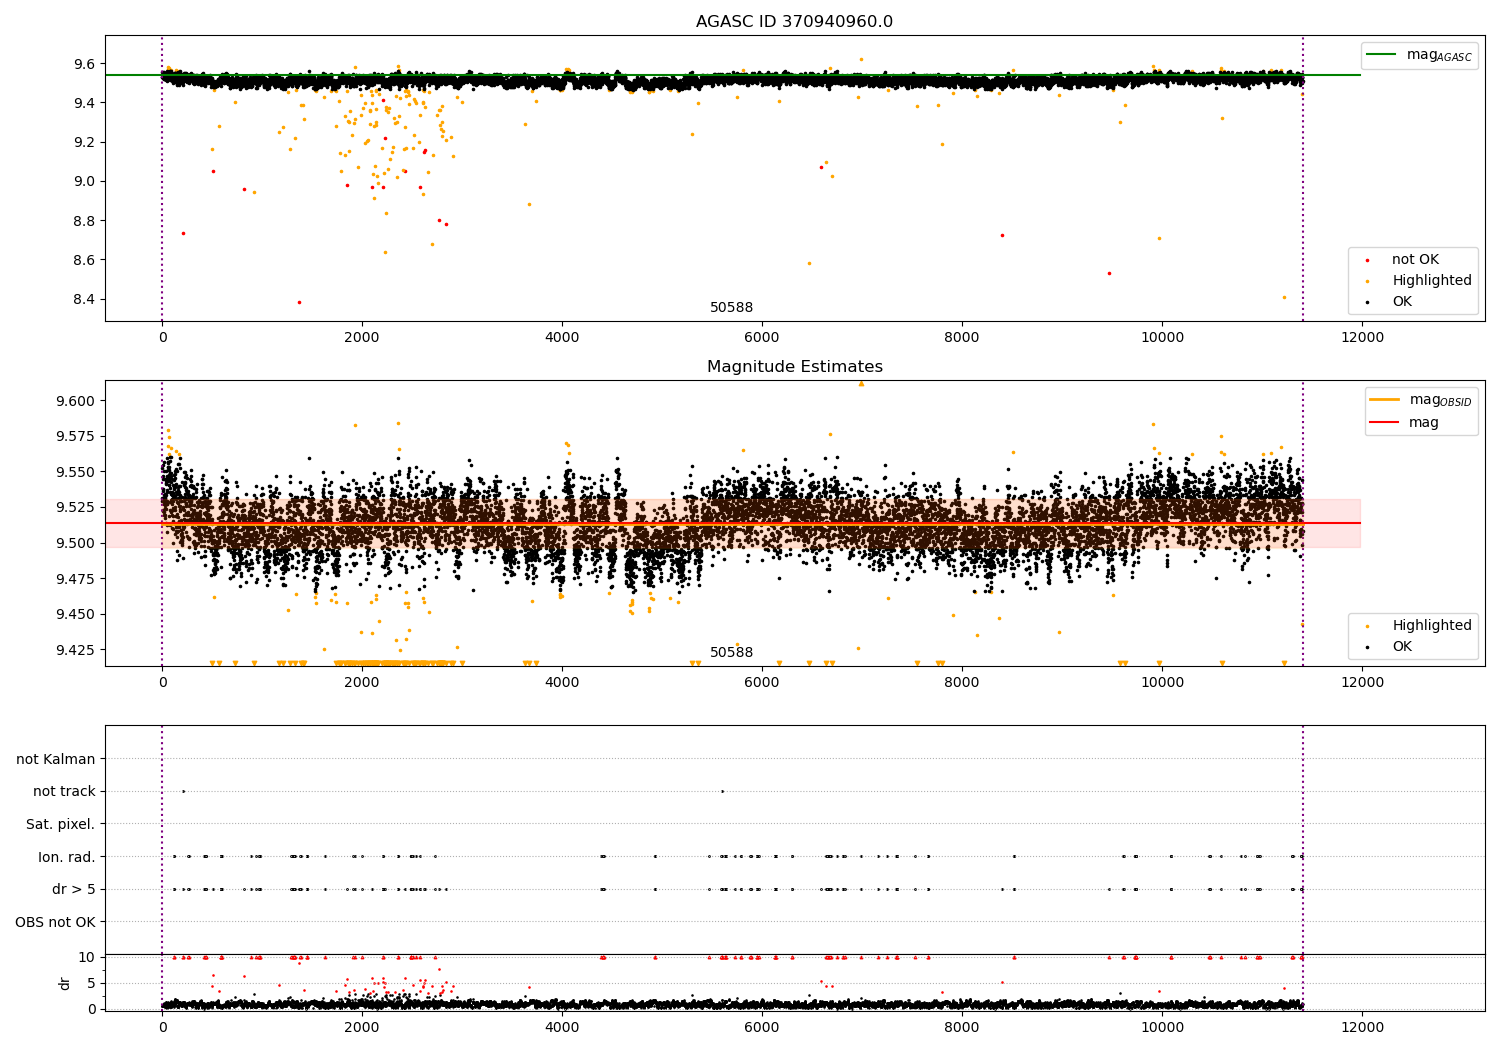Click the '6000' x-tick under the top plot

point(762,338)
